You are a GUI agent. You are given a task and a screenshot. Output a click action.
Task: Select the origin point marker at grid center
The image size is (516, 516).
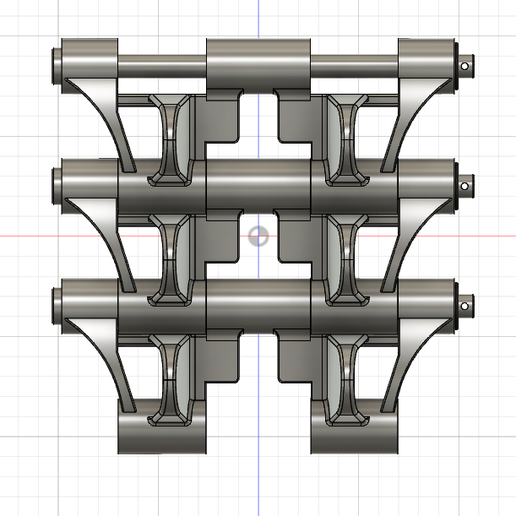tap(258, 236)
